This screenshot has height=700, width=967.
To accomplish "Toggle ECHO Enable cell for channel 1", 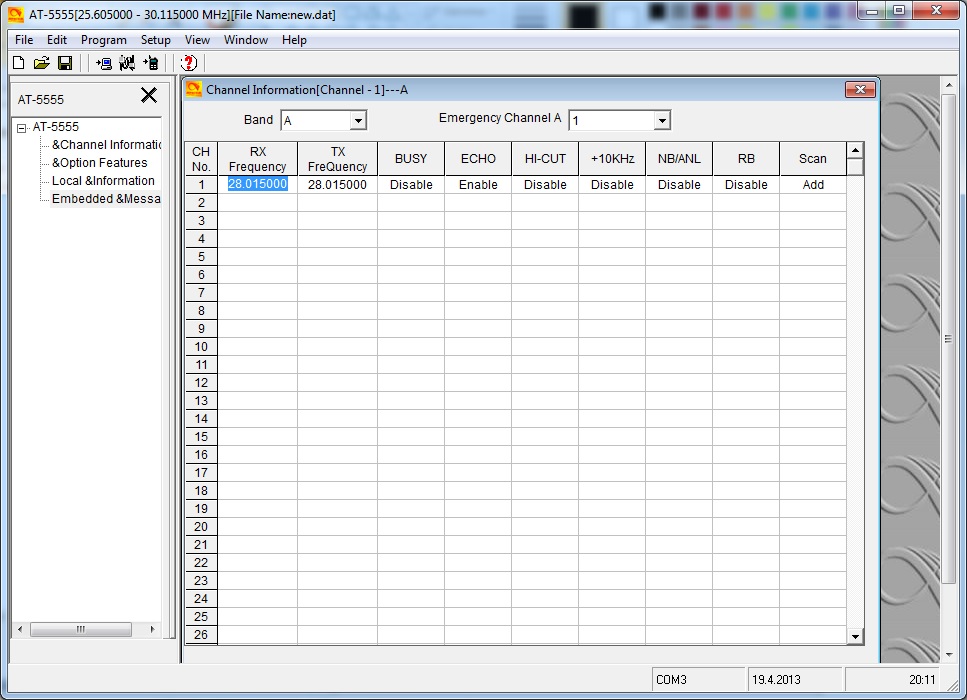I will pos(477,185).
